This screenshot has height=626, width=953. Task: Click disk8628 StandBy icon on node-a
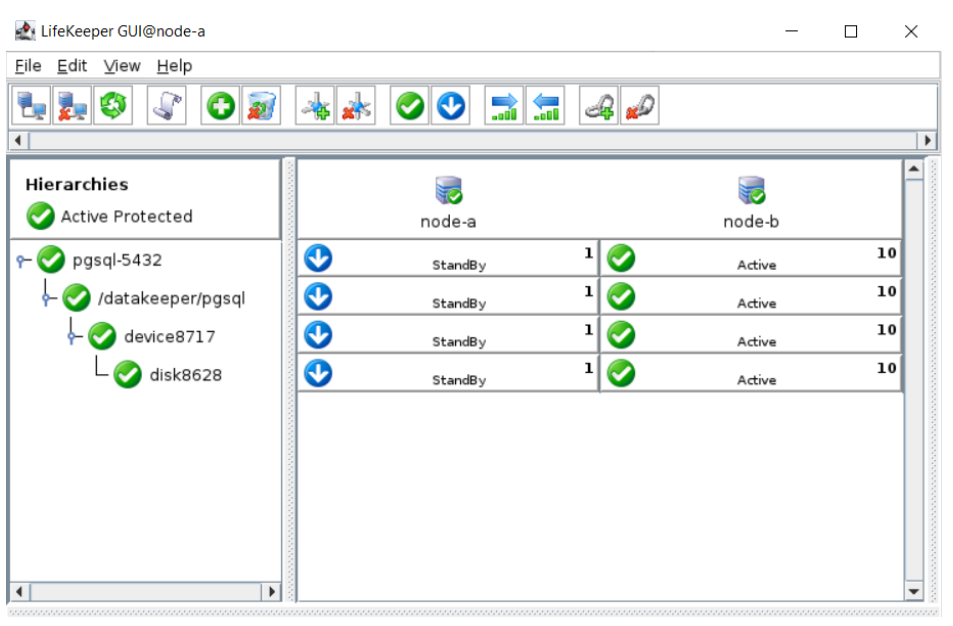[318, 373]
